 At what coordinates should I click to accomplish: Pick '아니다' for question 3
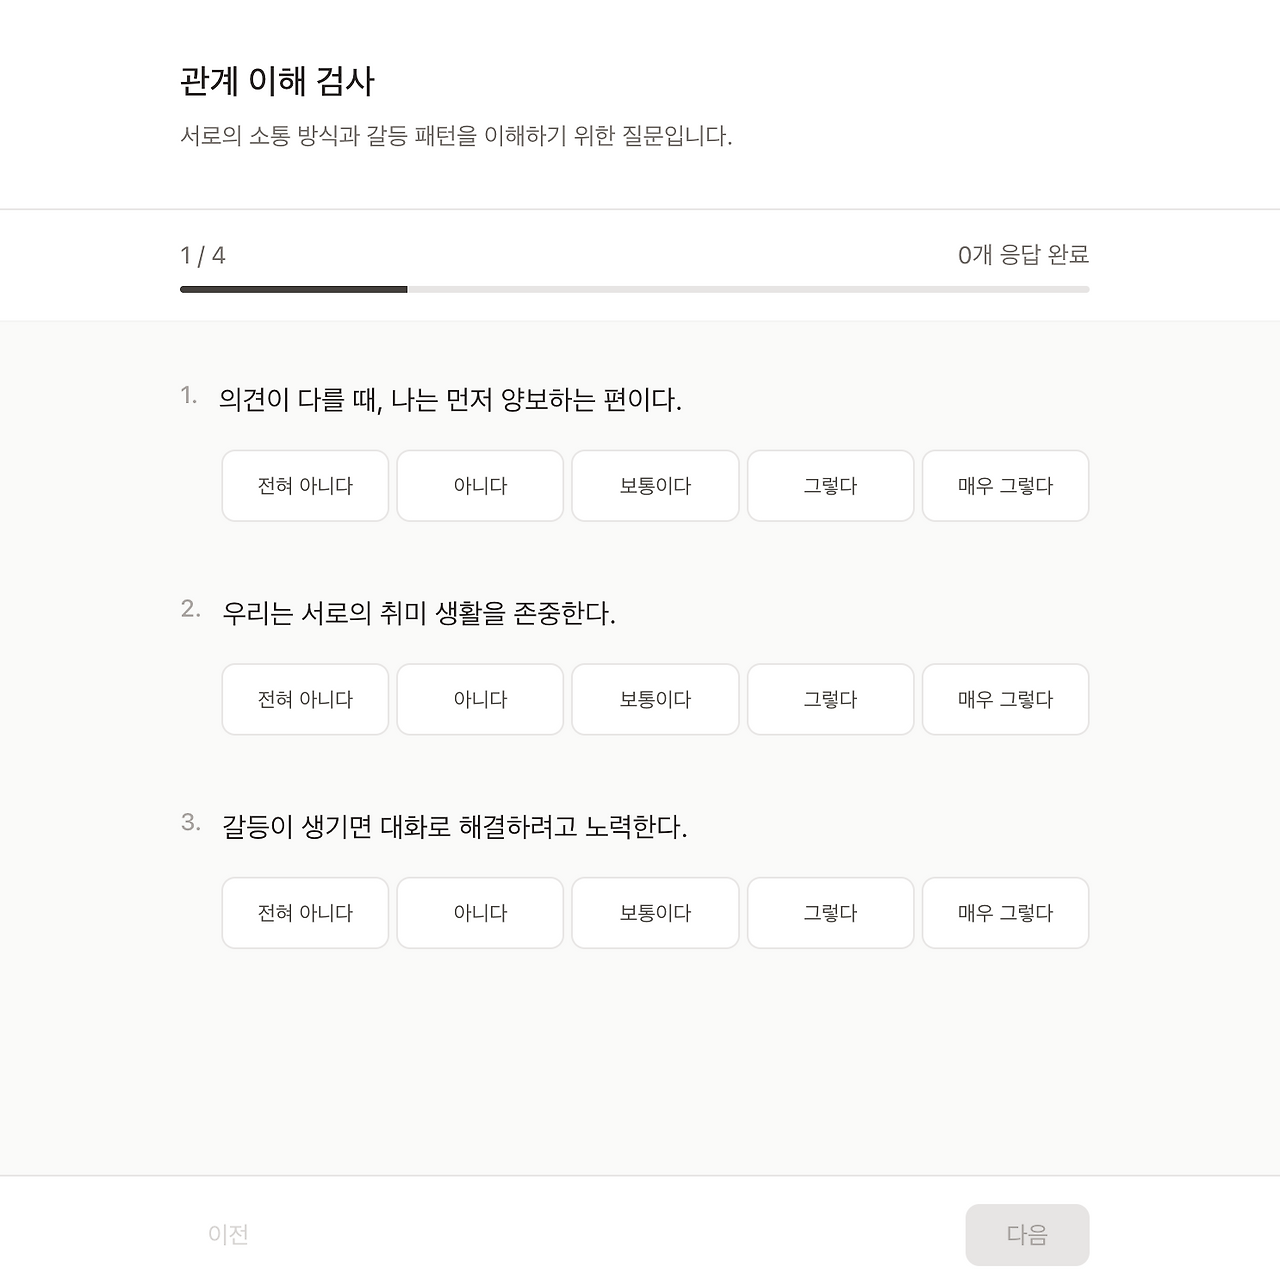click(x=480, y=913)
